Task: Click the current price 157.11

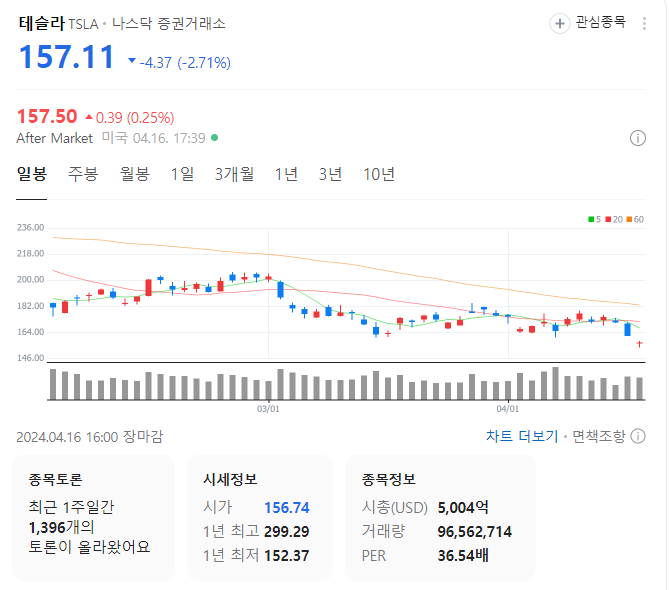Action: tap(67, 57)
